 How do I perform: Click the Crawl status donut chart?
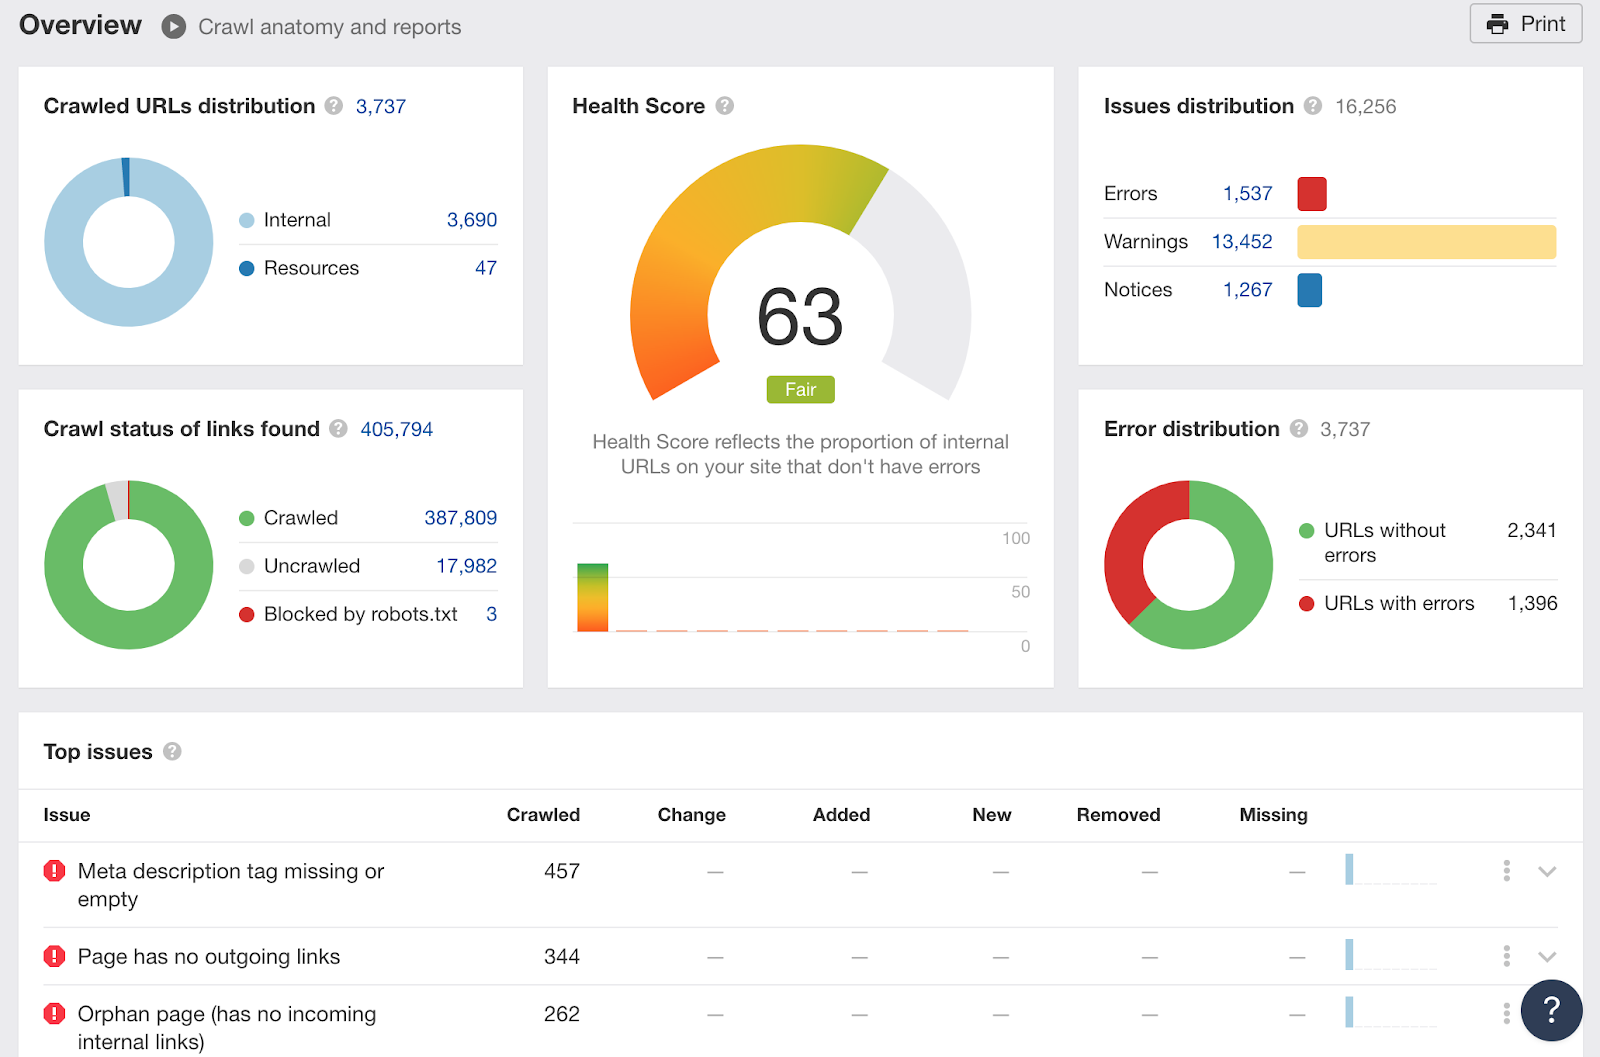129,565
